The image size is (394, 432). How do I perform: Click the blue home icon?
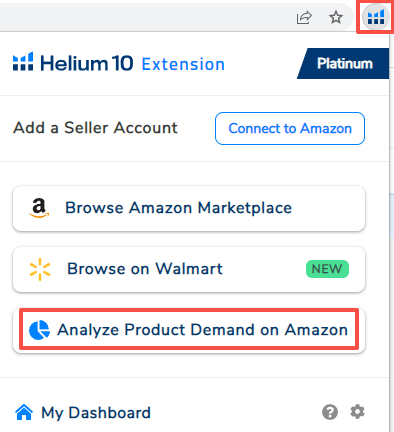click(24, 412)
